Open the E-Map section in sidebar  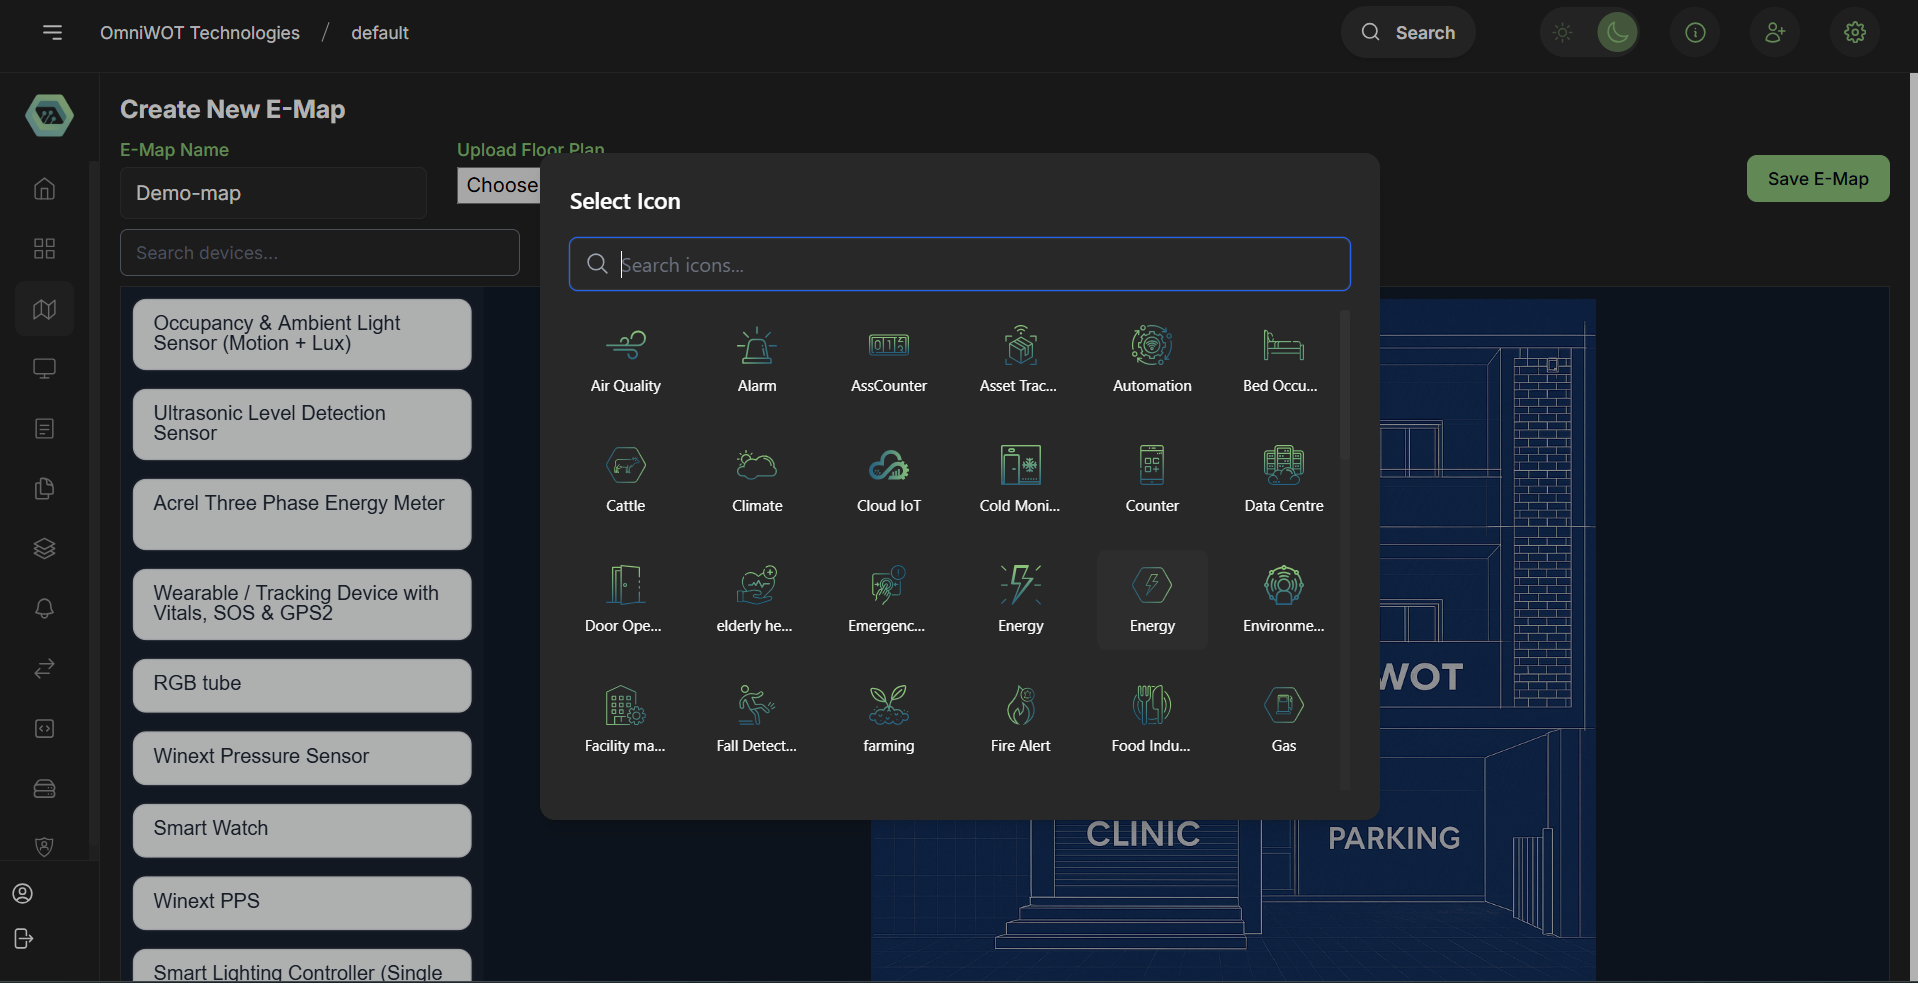point(44,309)
